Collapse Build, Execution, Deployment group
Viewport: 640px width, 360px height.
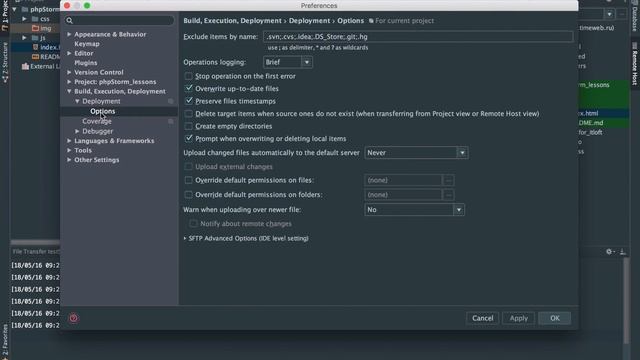pyautogui.click(x=69, y=91)
